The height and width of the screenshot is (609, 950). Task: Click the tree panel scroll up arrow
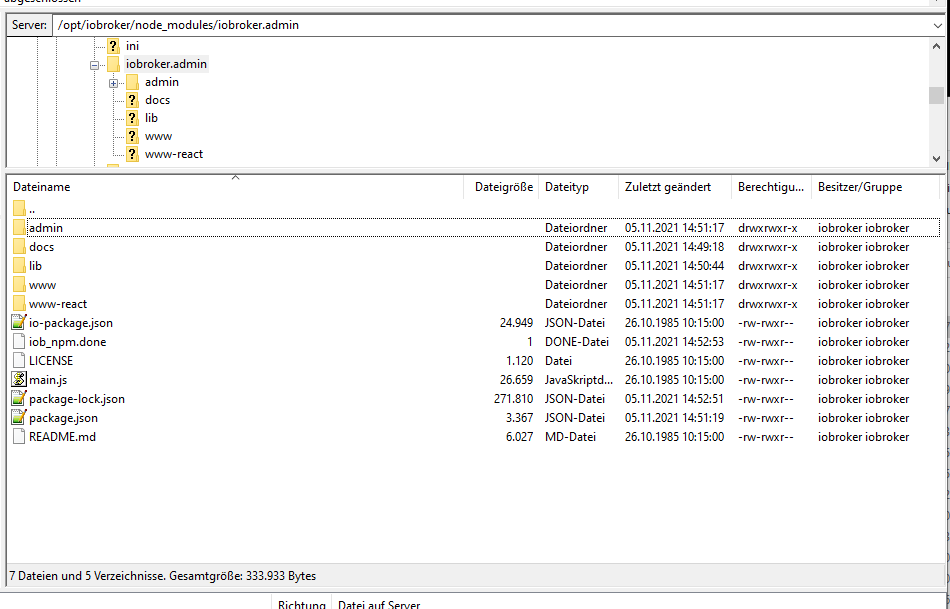pyautogui.click(x=937, y=46)
